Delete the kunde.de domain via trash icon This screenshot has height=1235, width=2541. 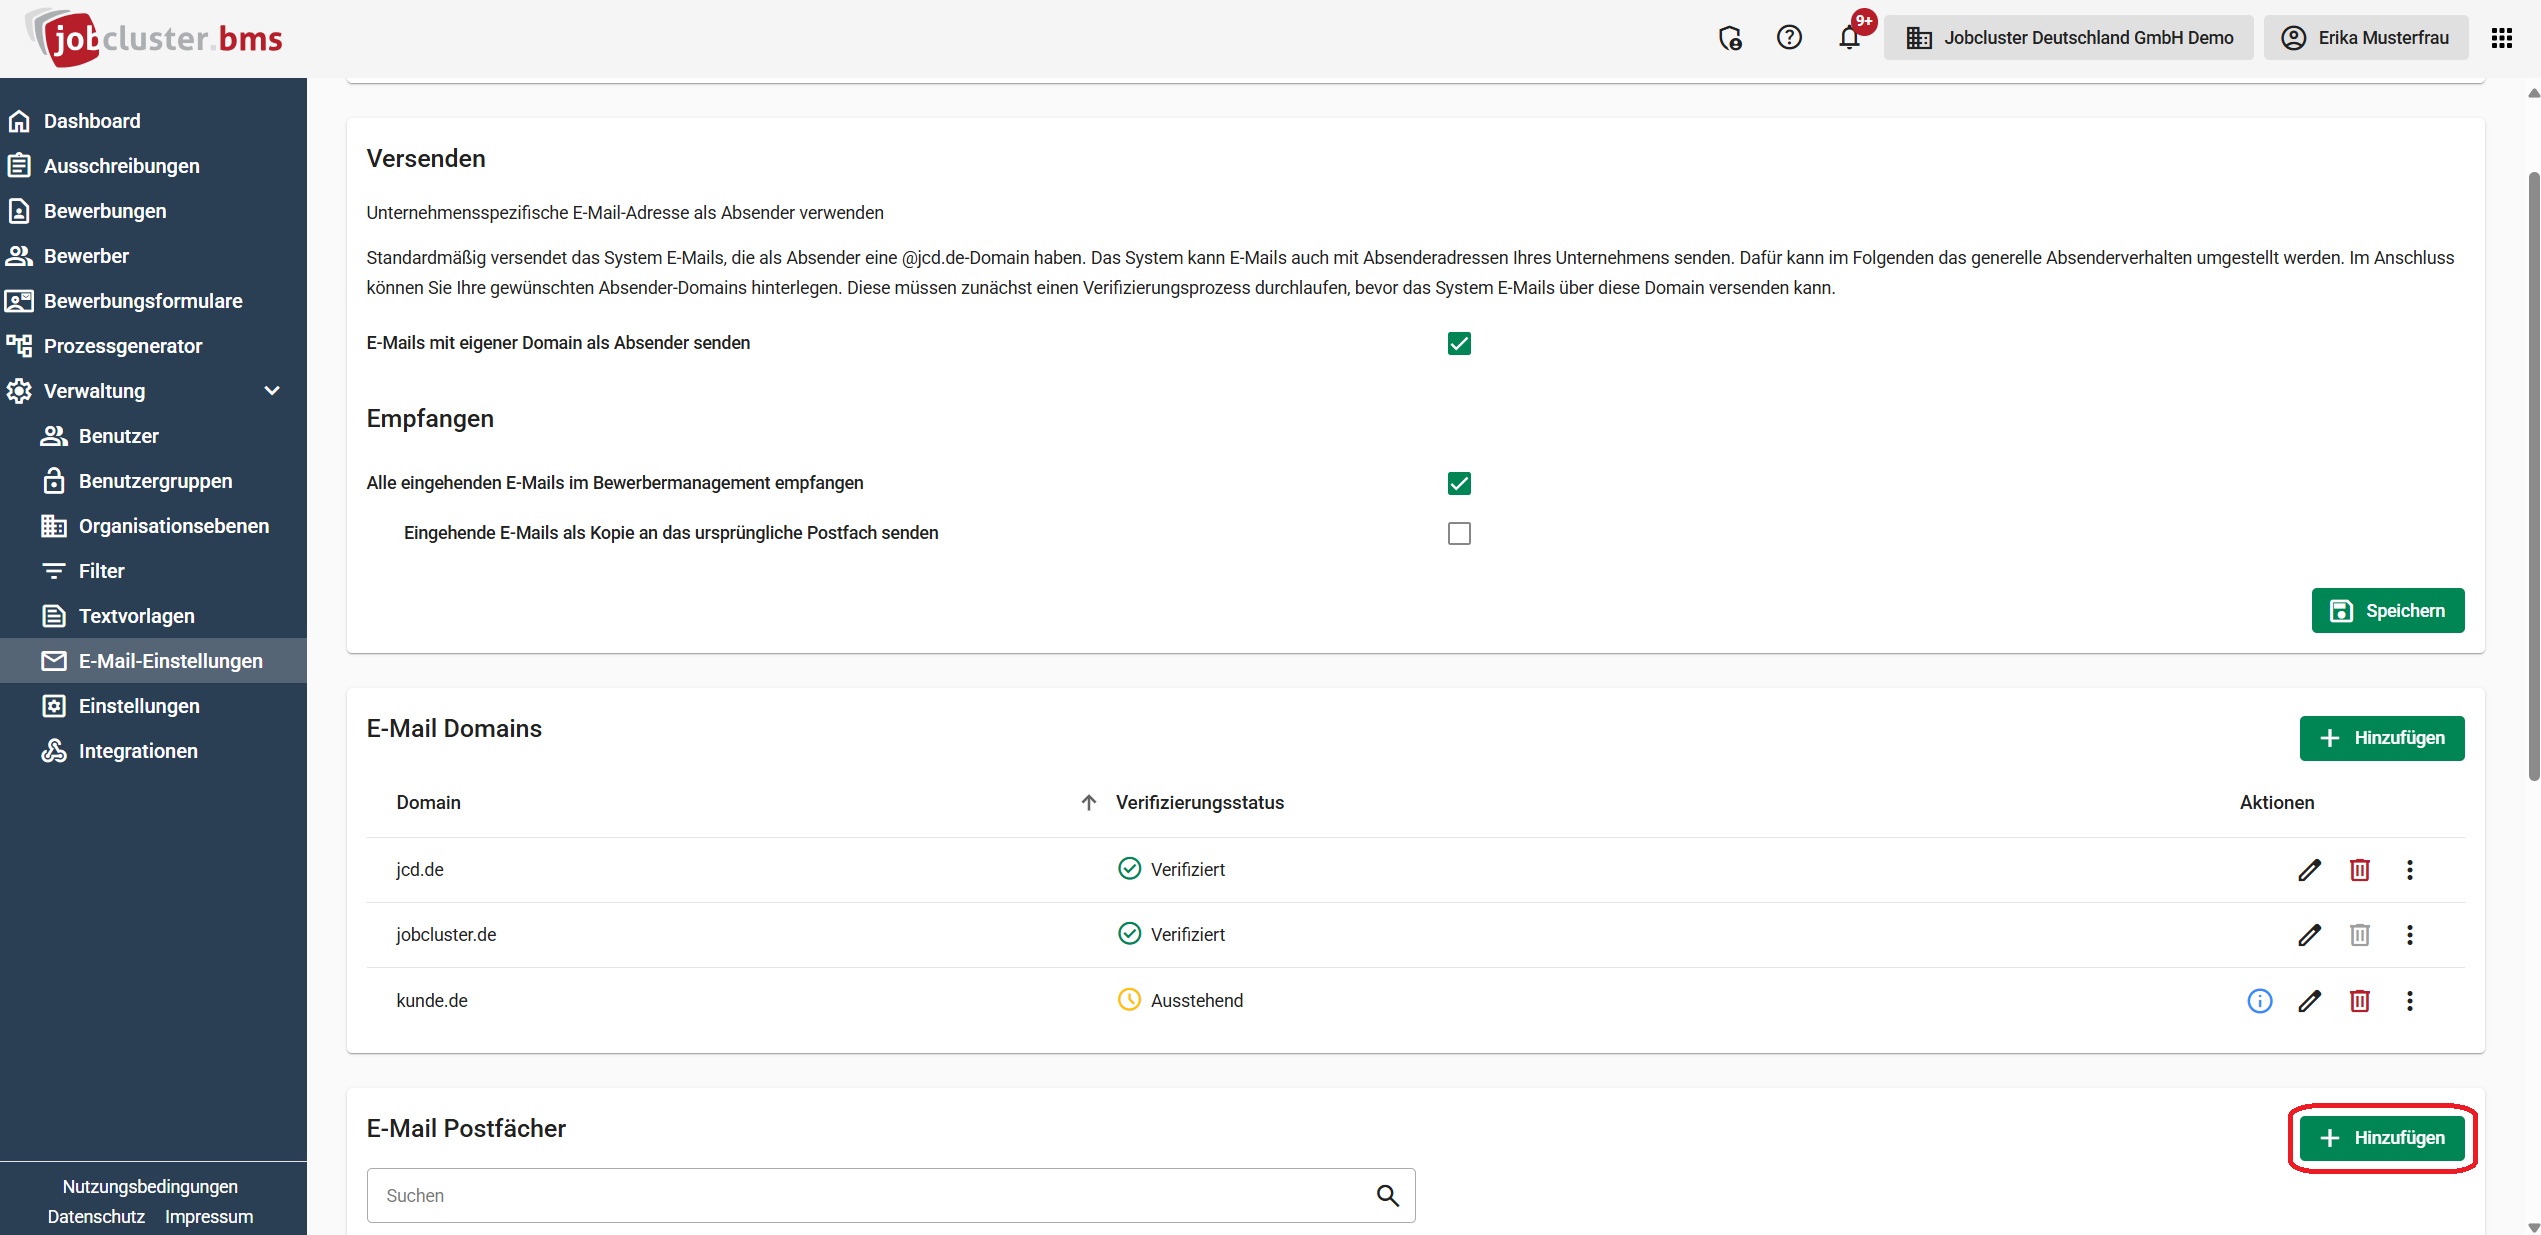click(x=2359, y=1001)
